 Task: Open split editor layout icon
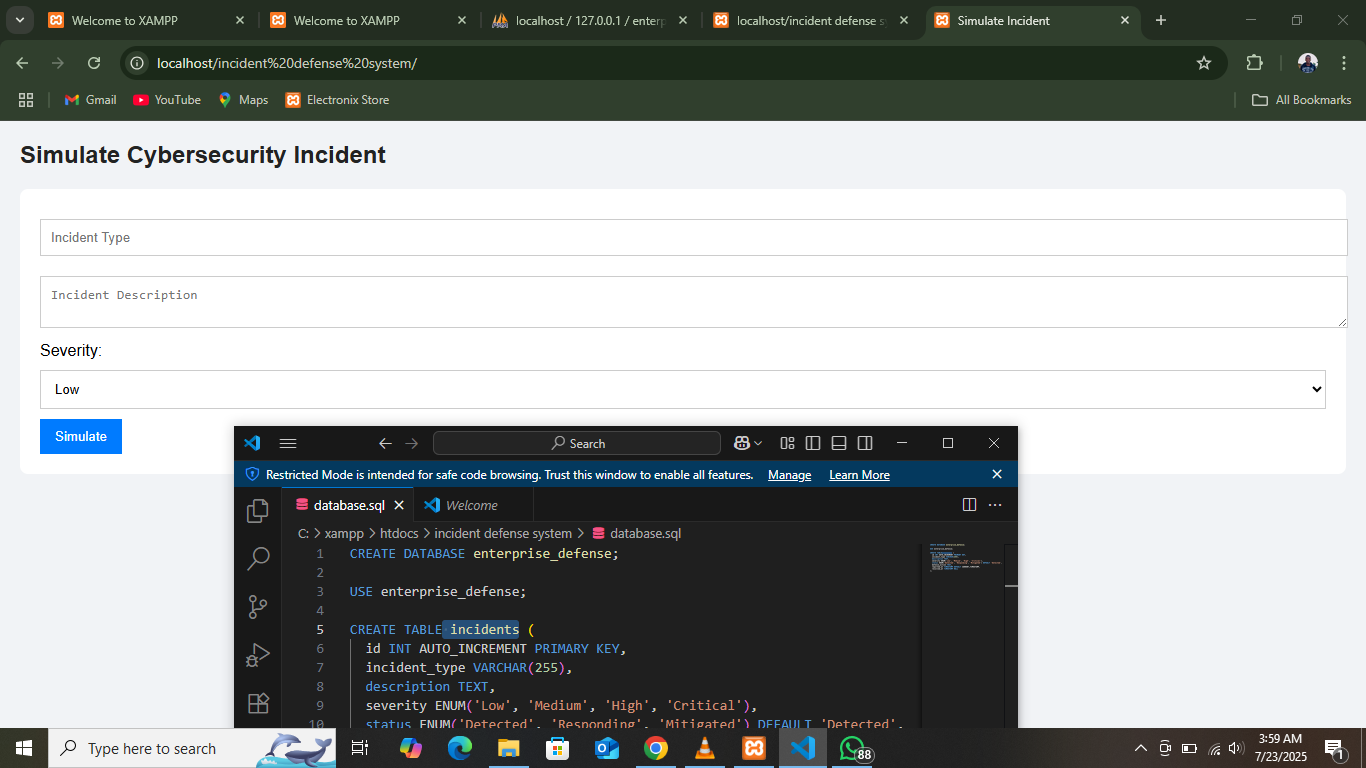click(968, 505)
